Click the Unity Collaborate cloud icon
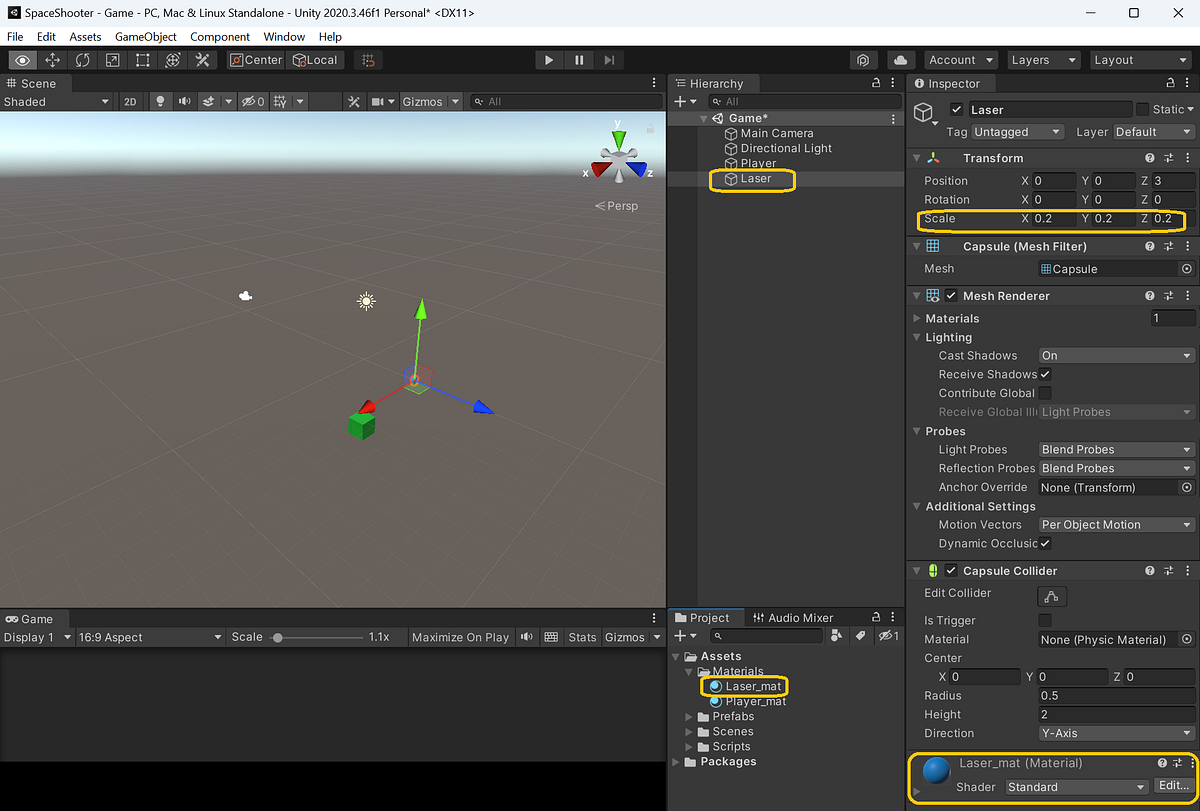The width and height of the screenshot is (1200, 811). tap(899, 59)
